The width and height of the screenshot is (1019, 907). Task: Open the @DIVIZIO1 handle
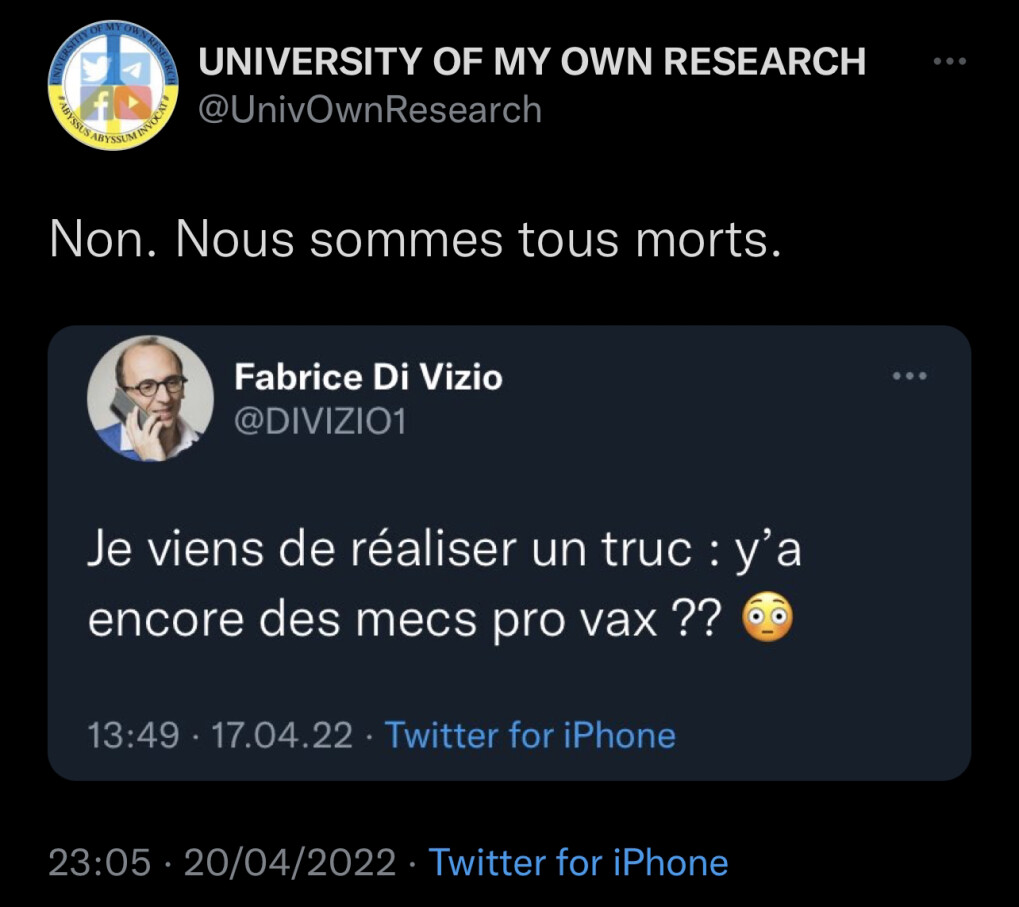coord(320,422)
